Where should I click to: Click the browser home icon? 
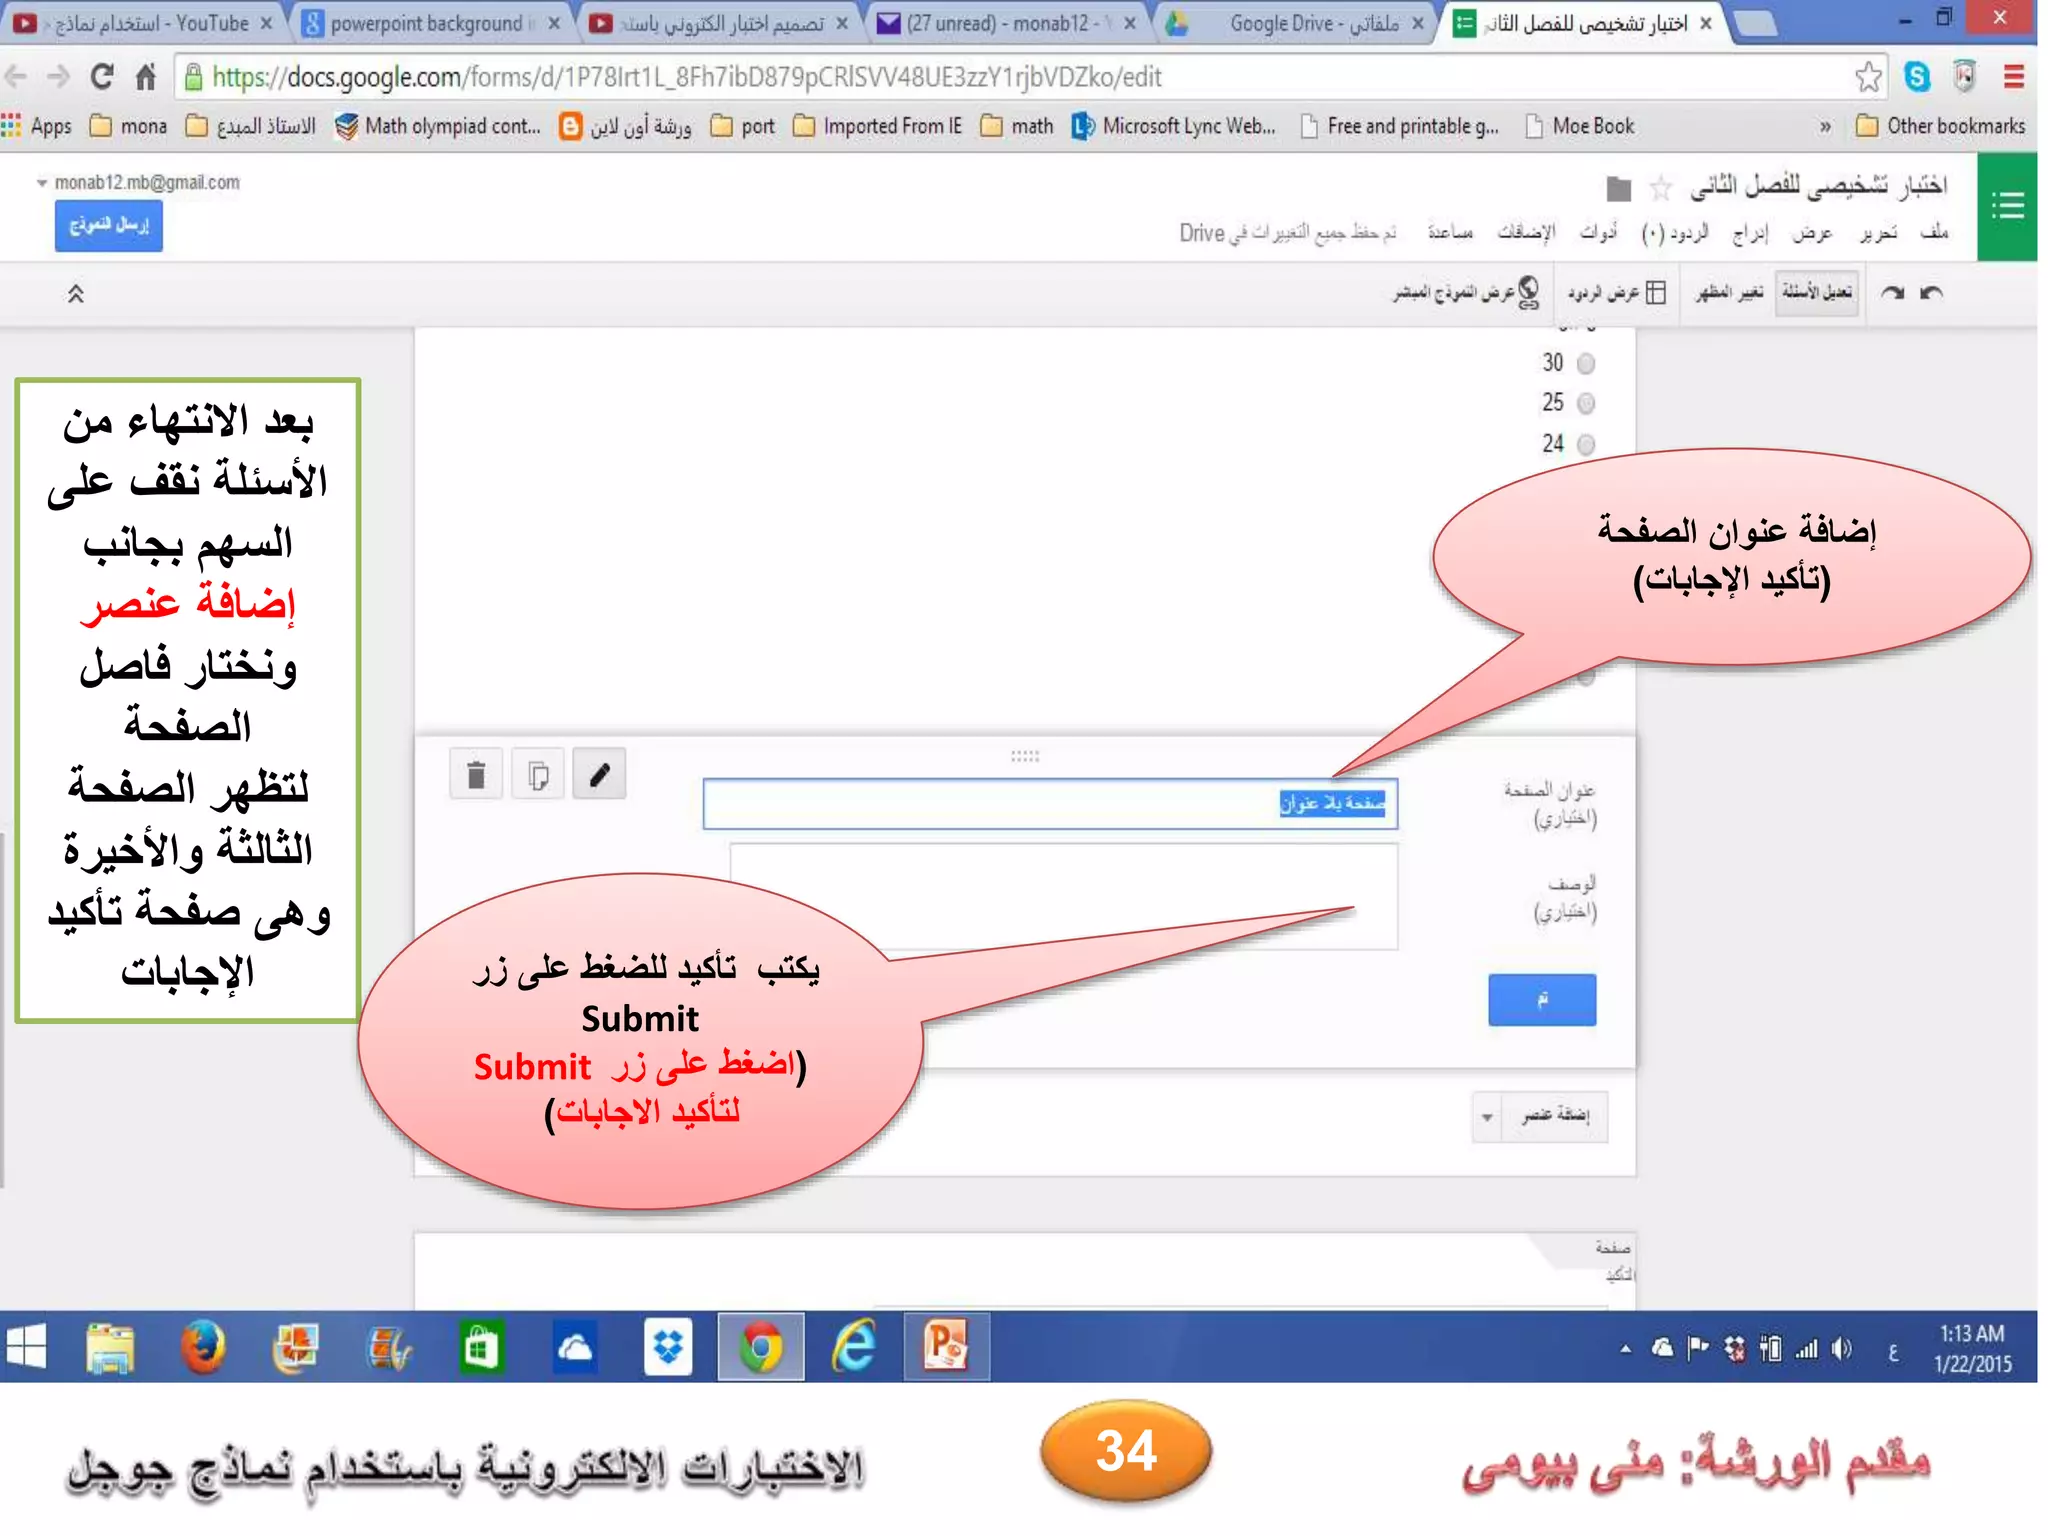coord(146,77)
